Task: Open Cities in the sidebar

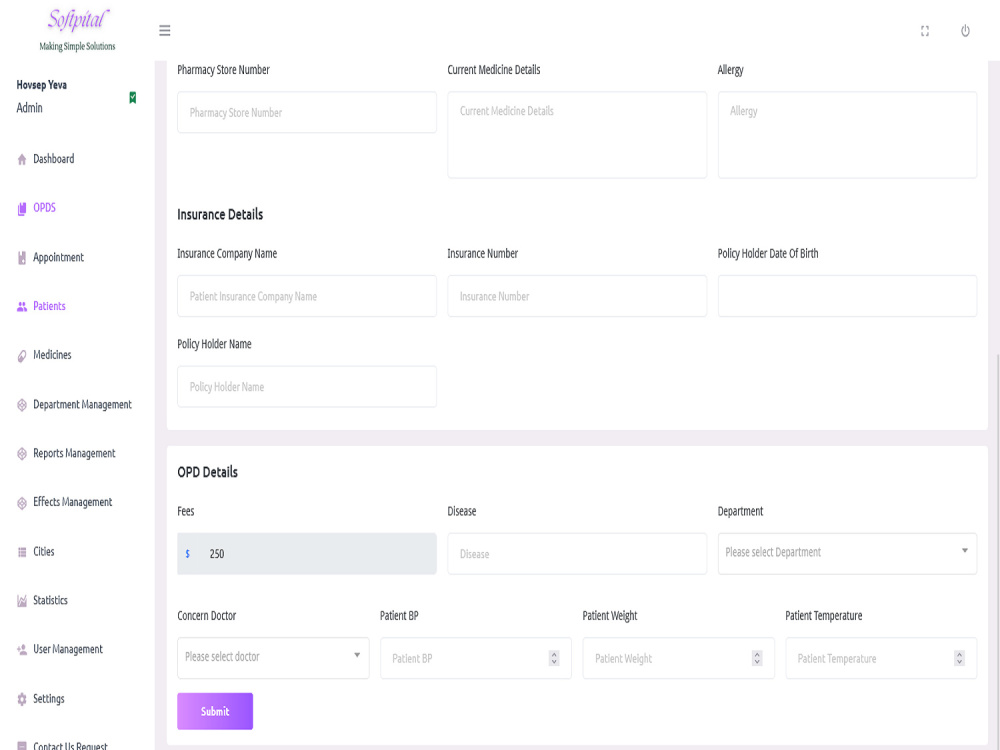Action: tap(43, 552)
